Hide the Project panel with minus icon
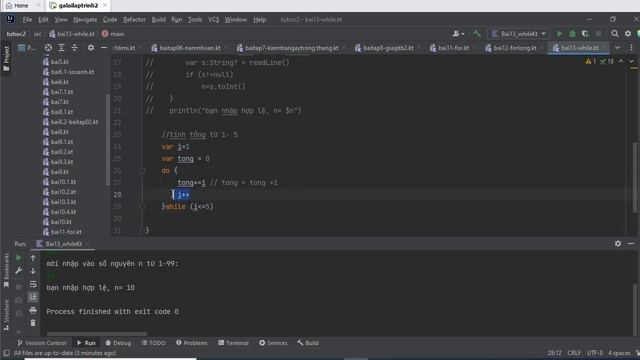The width and height of the screenshot is (640, 360). pyautogui.click(x=104, y=48)
